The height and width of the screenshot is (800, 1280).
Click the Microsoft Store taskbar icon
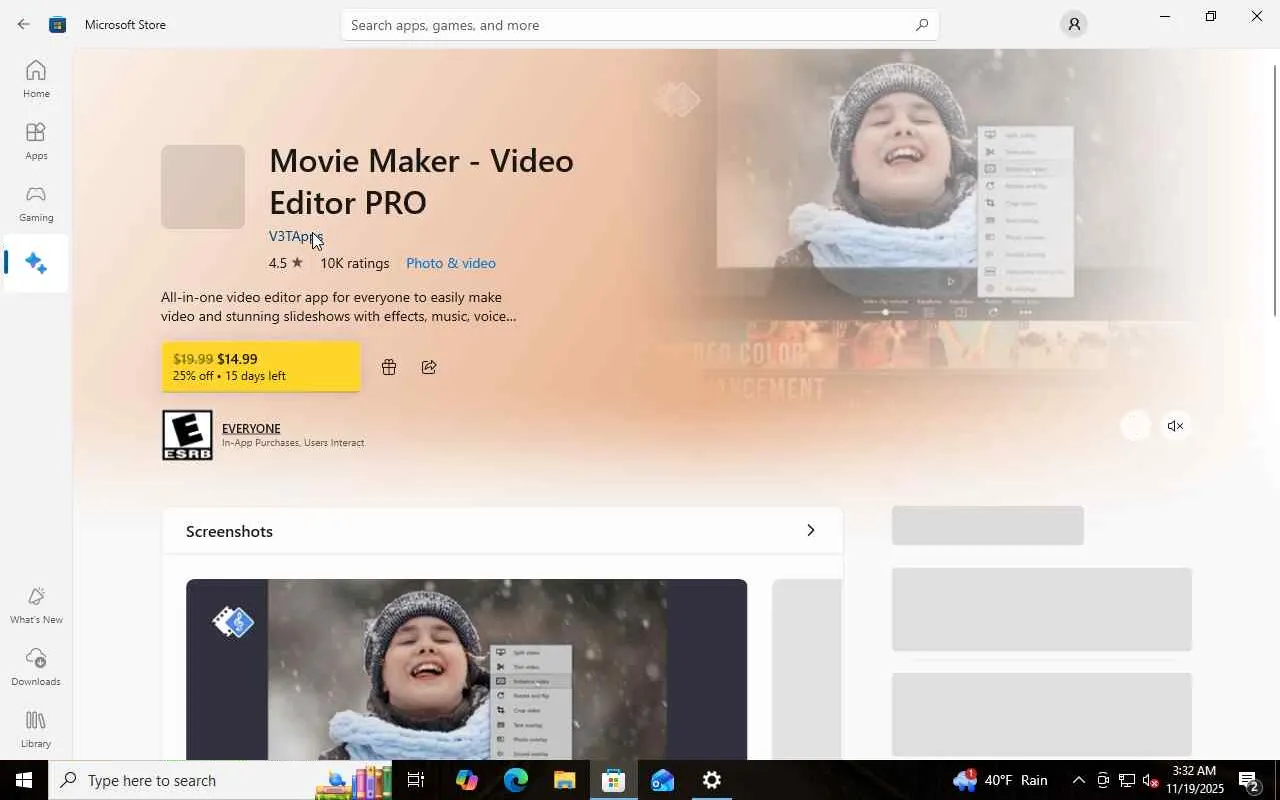point(614,780)
